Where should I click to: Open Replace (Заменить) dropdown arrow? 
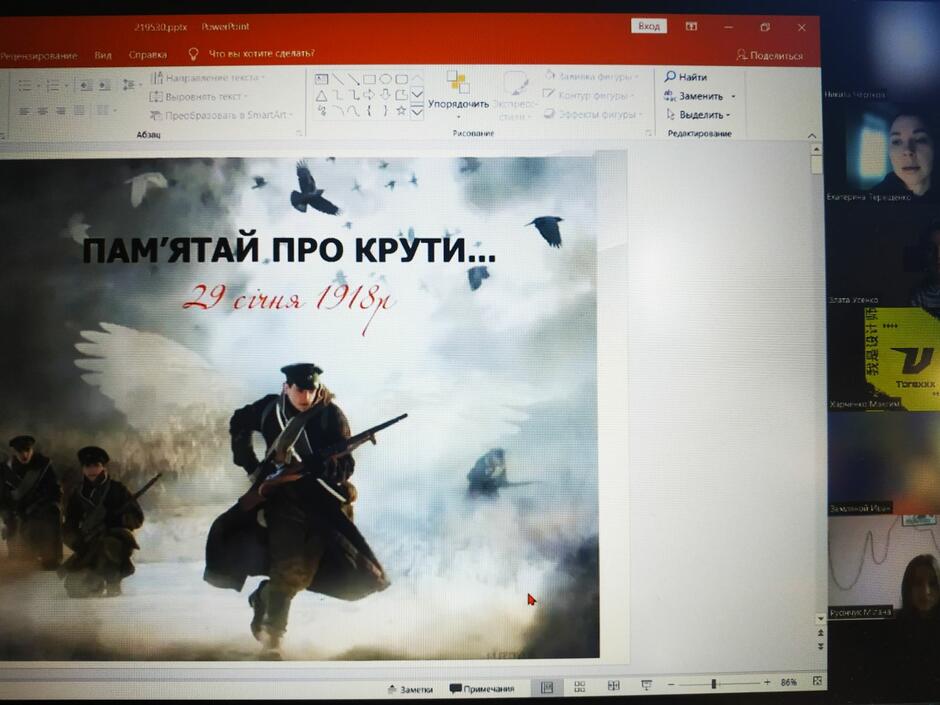pos(733,96)
